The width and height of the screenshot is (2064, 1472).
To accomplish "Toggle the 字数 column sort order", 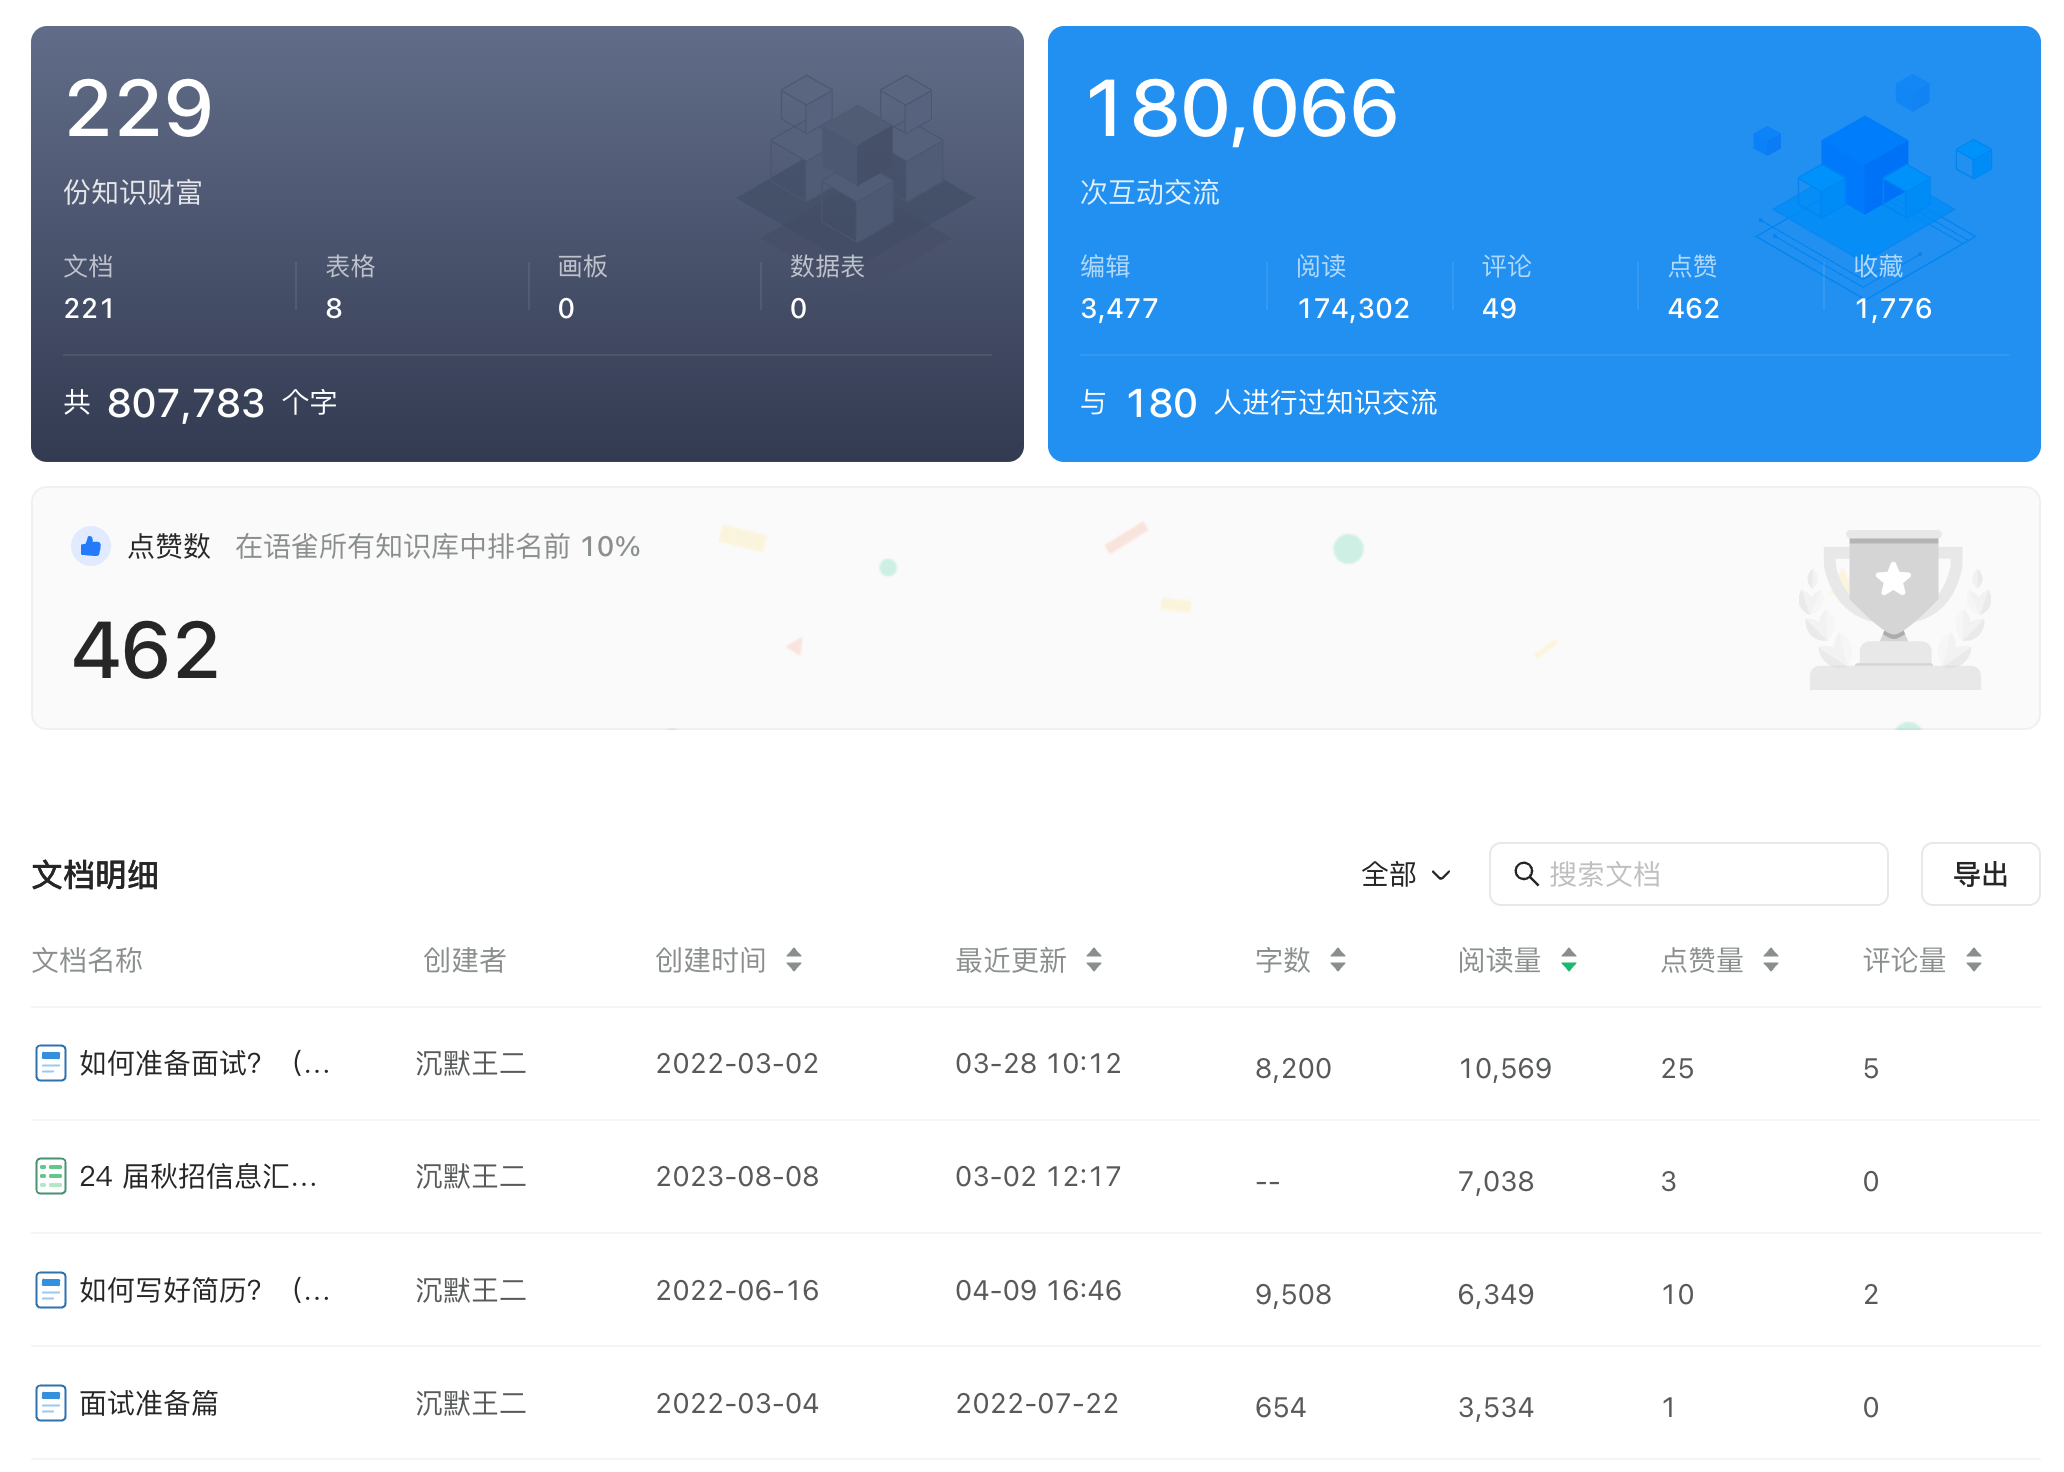I will [1337, 960].
